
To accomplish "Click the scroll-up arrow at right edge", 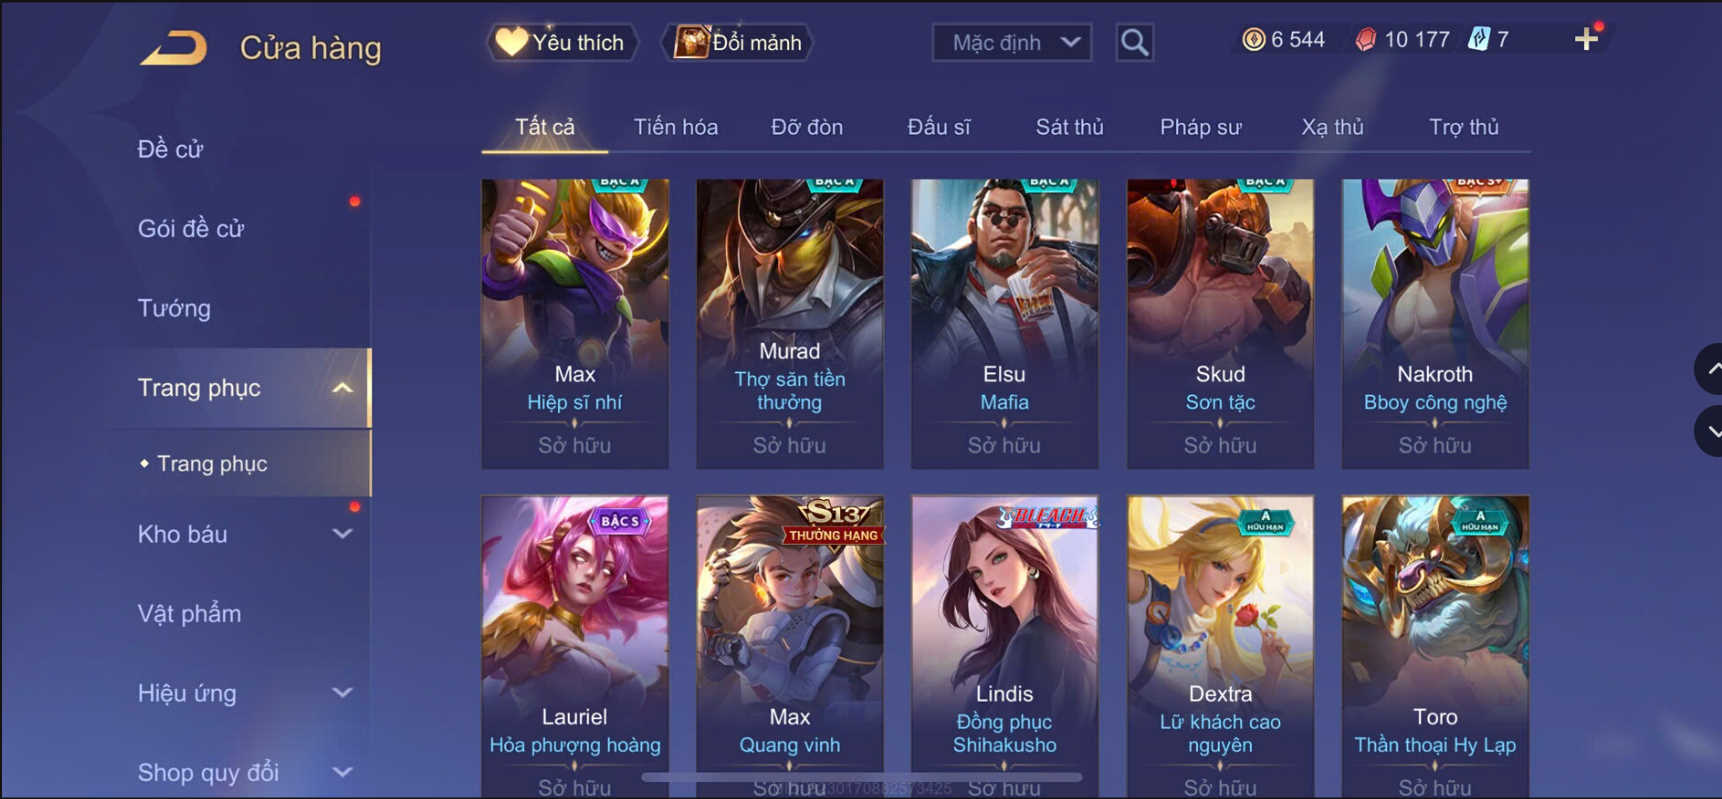I will (x=1709, y=369).
